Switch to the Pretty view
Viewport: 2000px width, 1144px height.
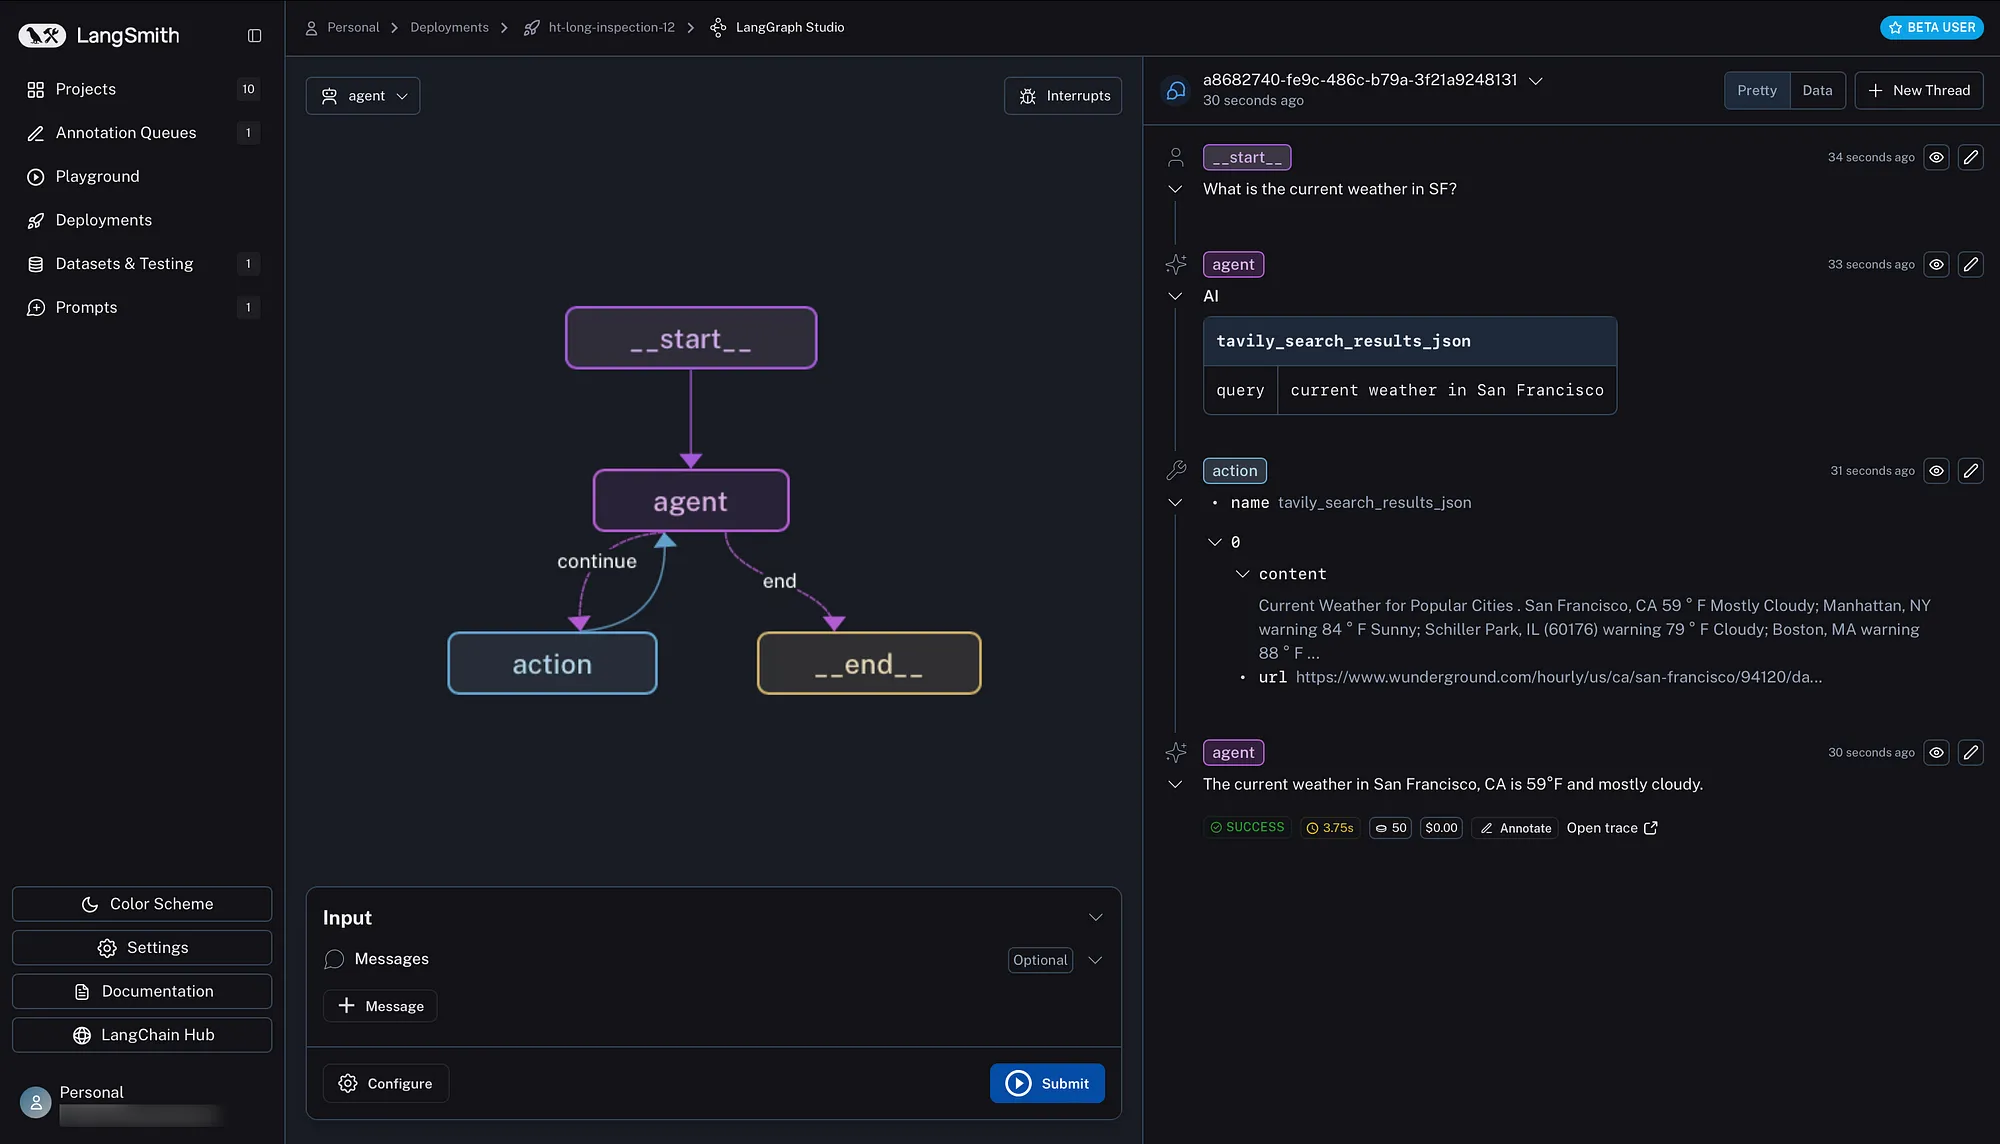click(x=1757, y=90)
